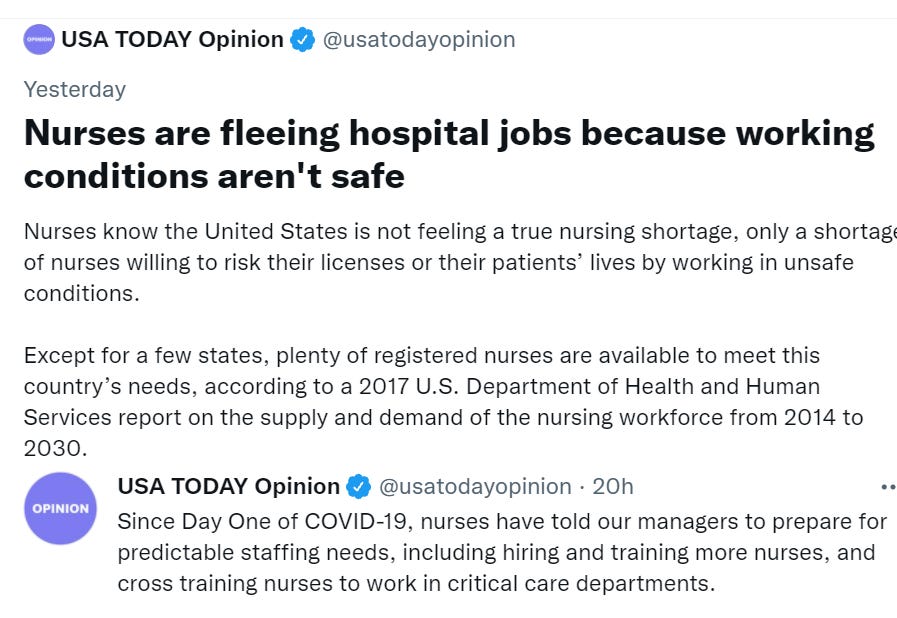Open the tweet starting 'Since Day One of COVID-19'
The height and width of the screenshot is (618, 897).
502,552
